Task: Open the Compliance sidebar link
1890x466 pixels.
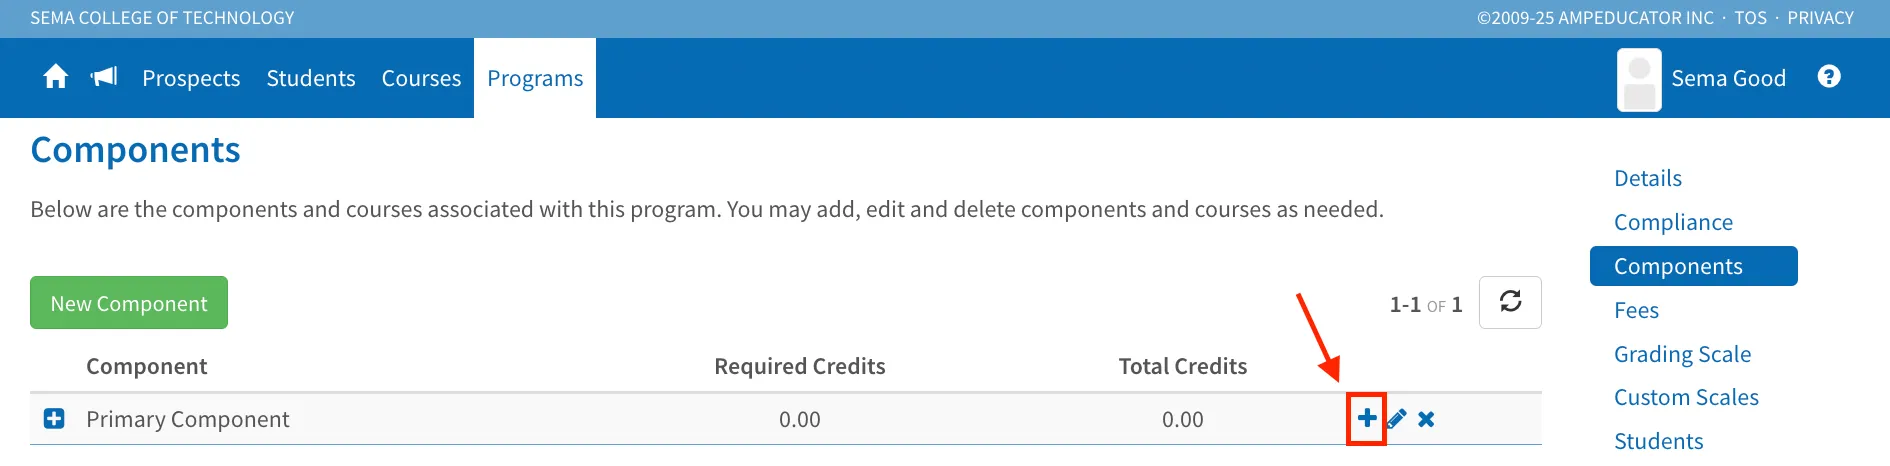Action: (1673, 222)
